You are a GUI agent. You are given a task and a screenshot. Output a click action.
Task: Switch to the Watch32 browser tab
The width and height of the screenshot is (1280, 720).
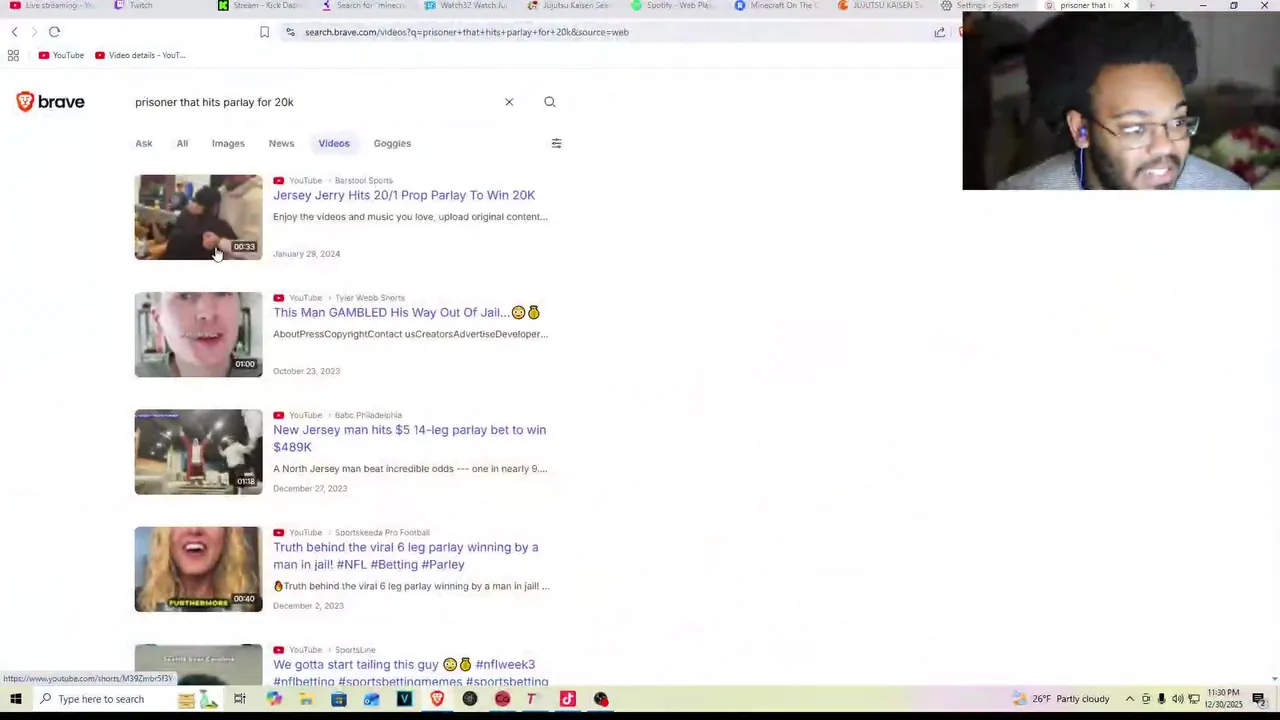(466, 6)
